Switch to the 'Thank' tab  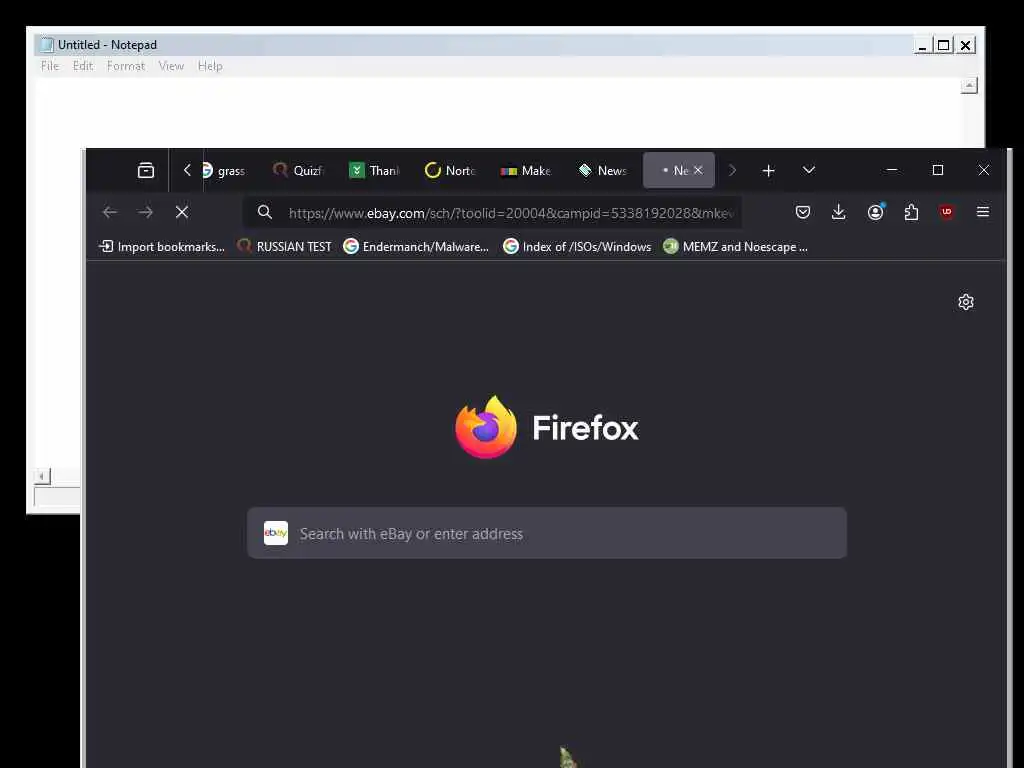pos(374,170)
